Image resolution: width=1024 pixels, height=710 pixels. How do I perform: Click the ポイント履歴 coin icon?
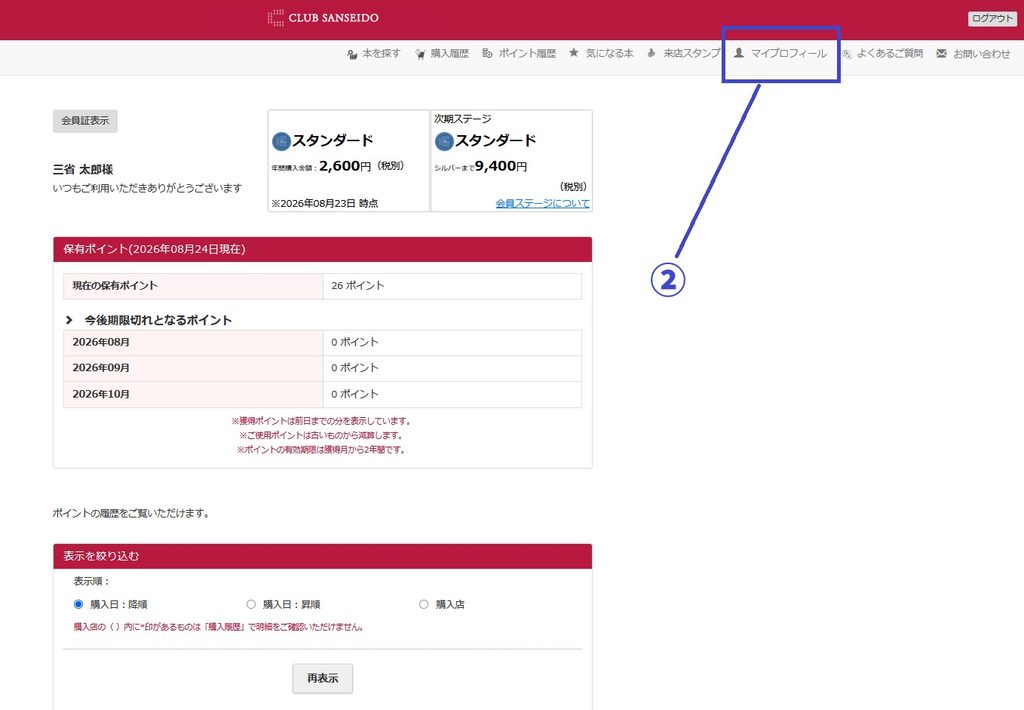[487, 53]
